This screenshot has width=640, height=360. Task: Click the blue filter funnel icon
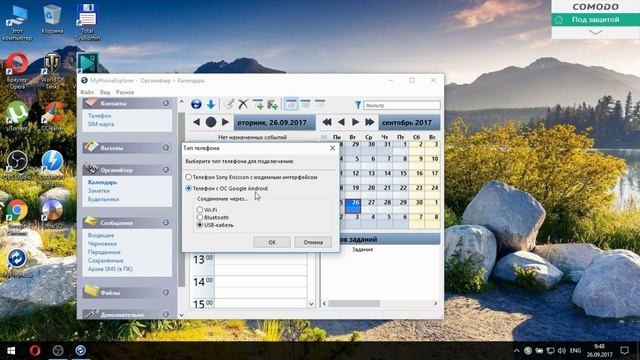(358, 105)
